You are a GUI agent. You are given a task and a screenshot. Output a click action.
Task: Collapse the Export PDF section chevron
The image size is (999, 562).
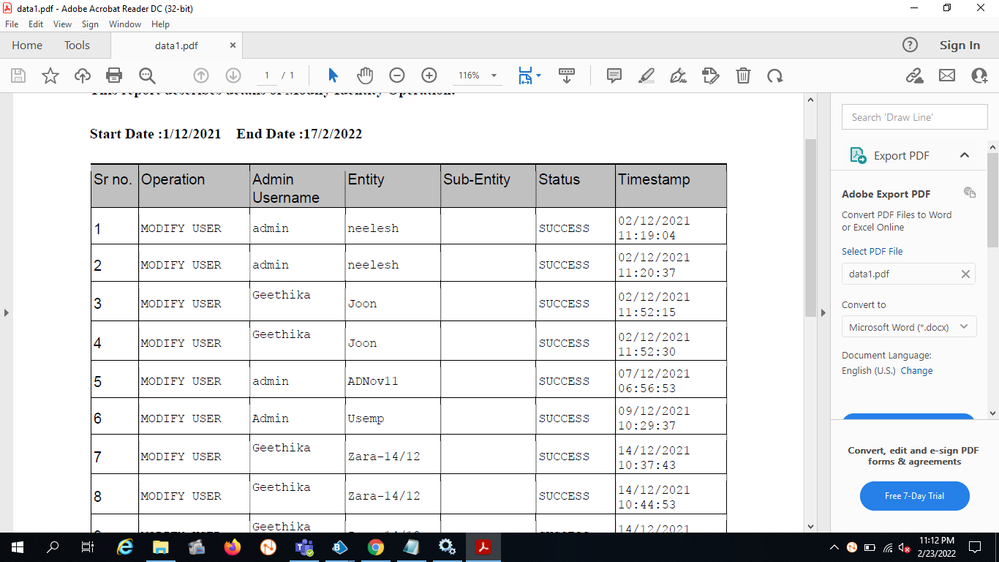point(965,155)
